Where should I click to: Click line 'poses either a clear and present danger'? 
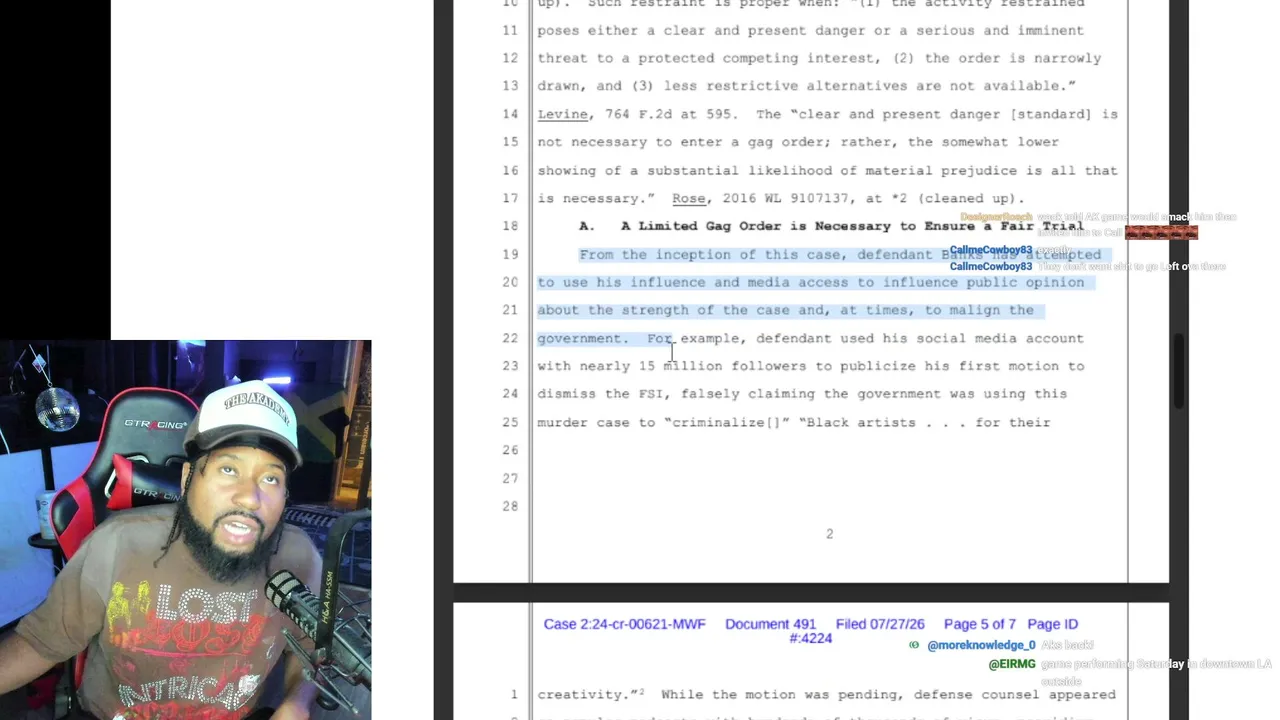click(x=811, y=30)
